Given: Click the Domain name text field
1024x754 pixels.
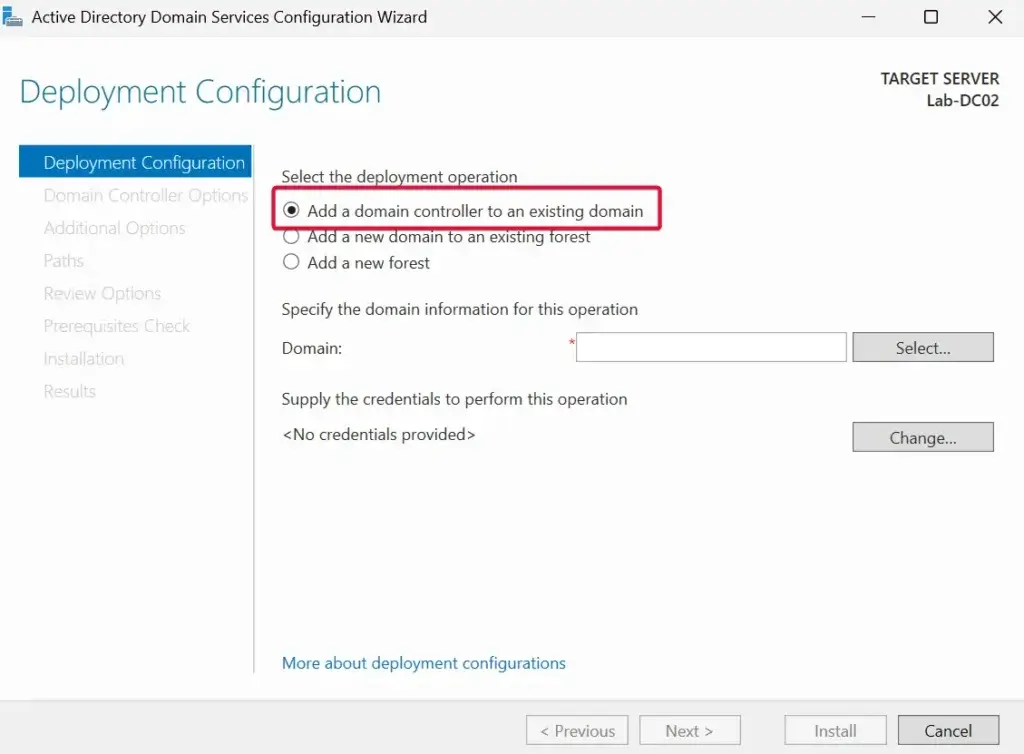Looking at the screenshot, I should [711, 348].
